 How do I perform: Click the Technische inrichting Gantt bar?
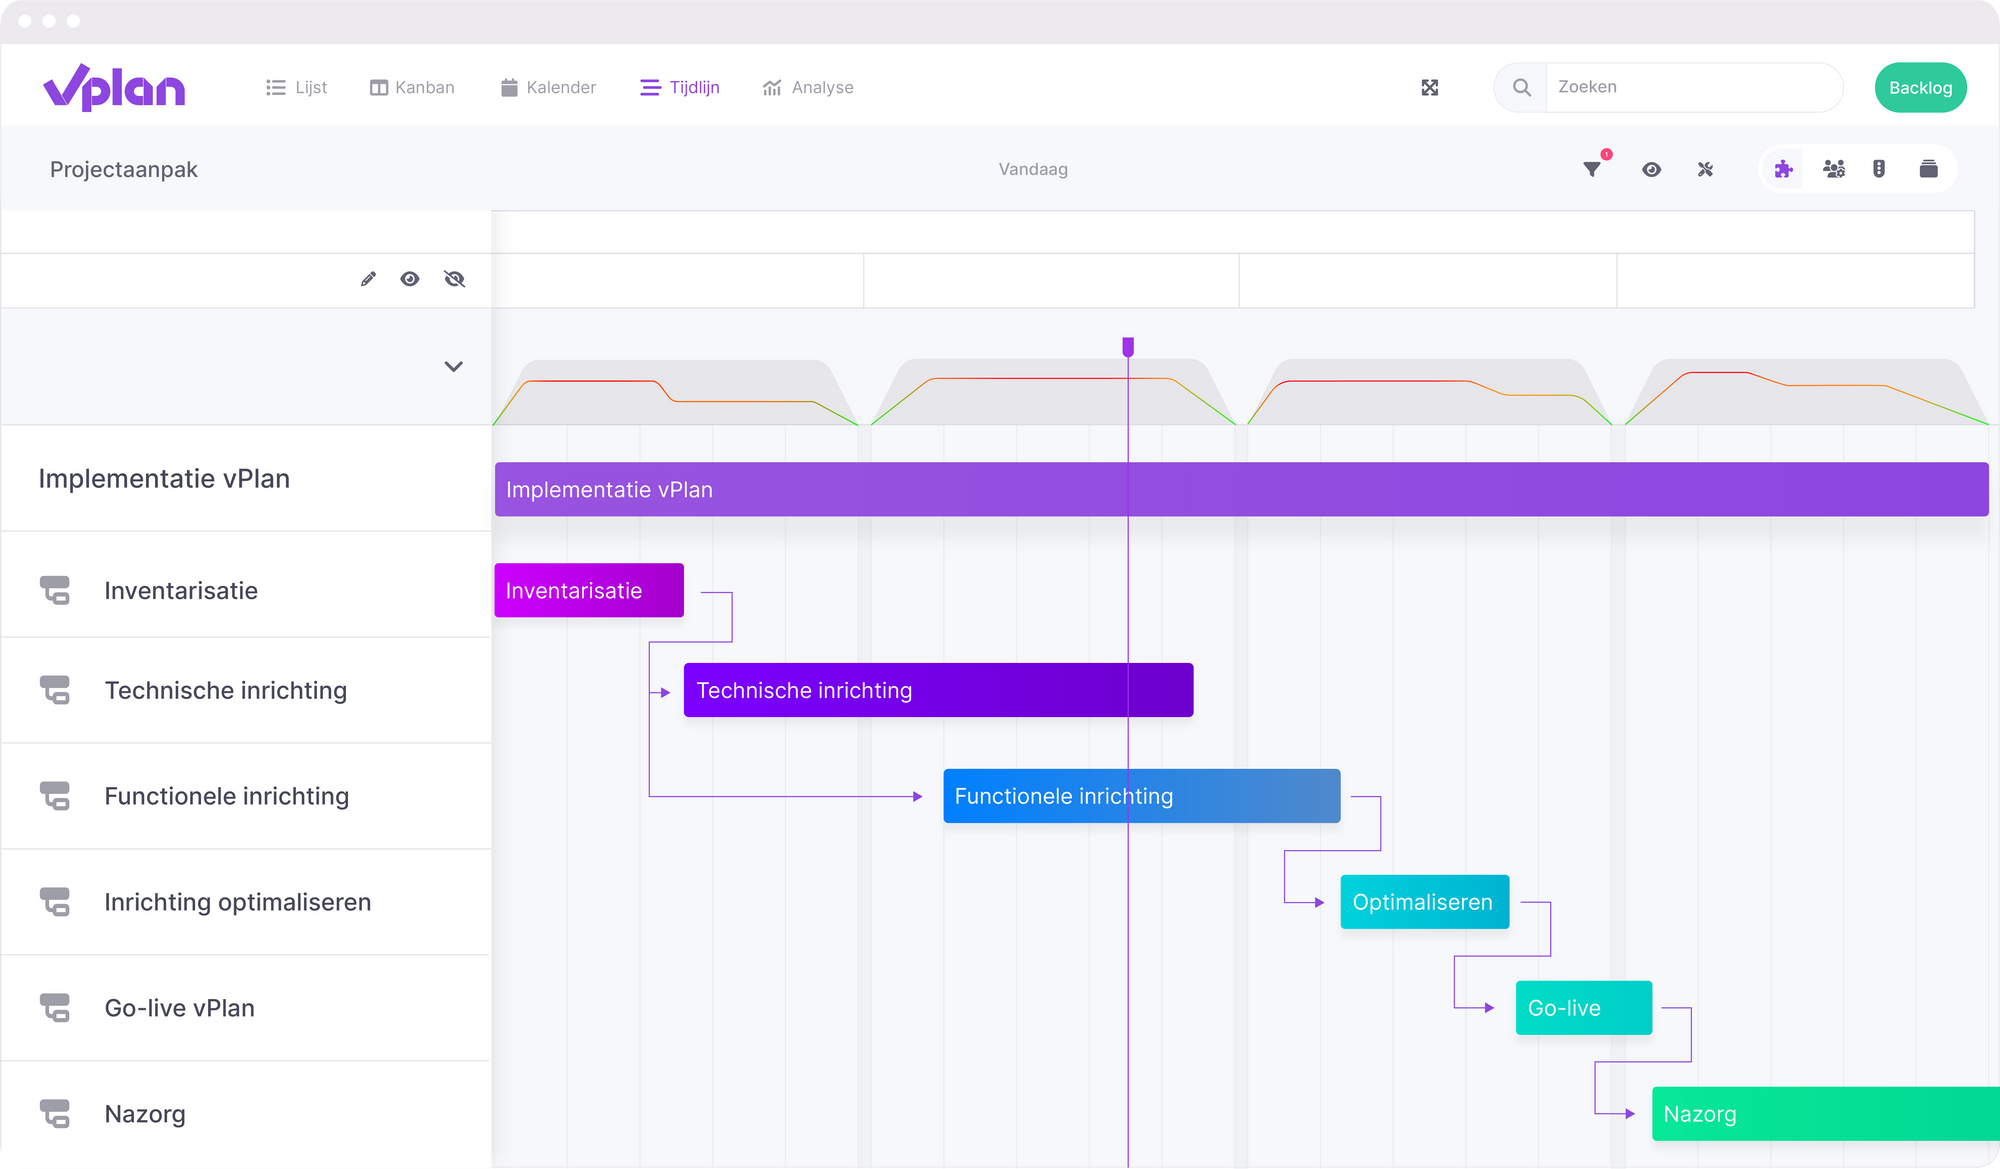coord(938,690)
